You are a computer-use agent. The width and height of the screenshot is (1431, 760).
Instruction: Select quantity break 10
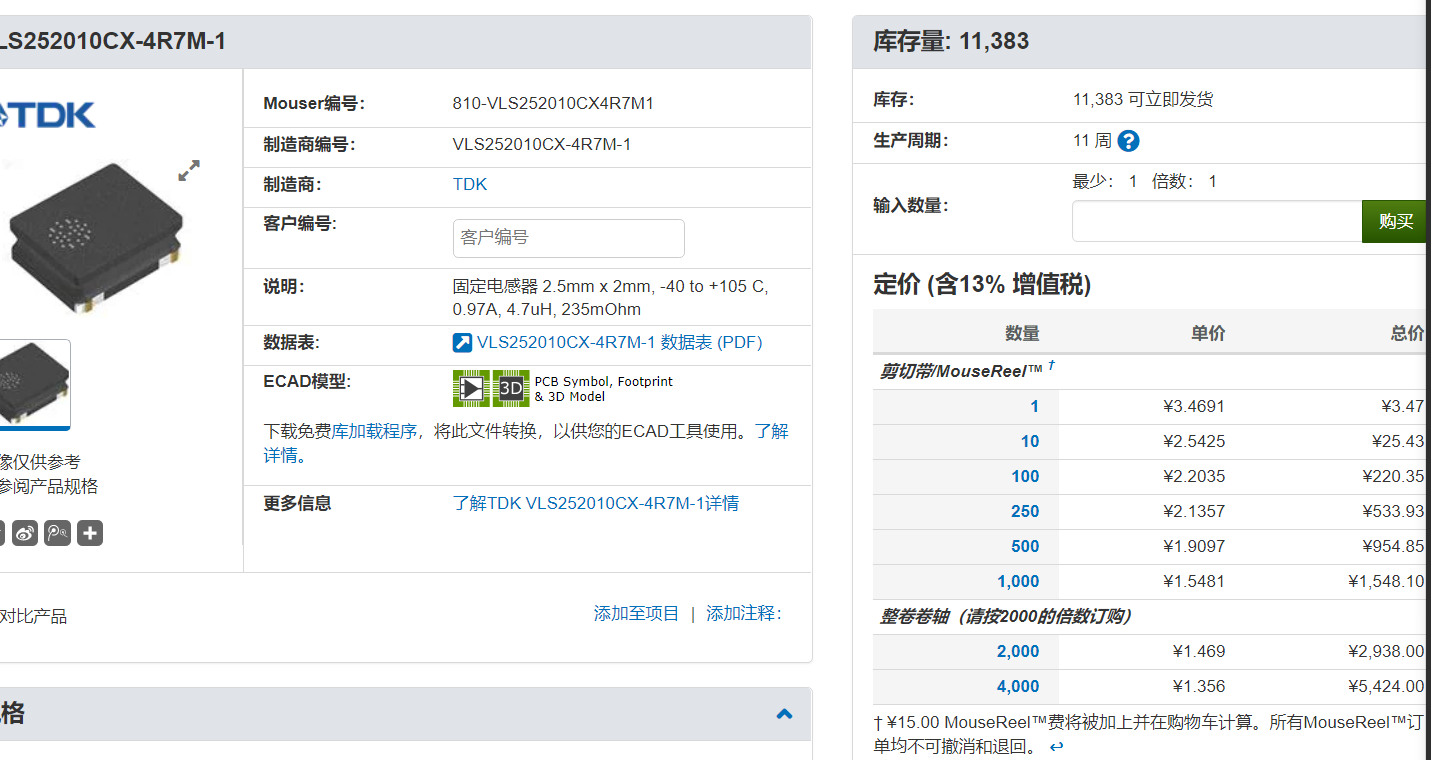click(x=1030, y=441)
